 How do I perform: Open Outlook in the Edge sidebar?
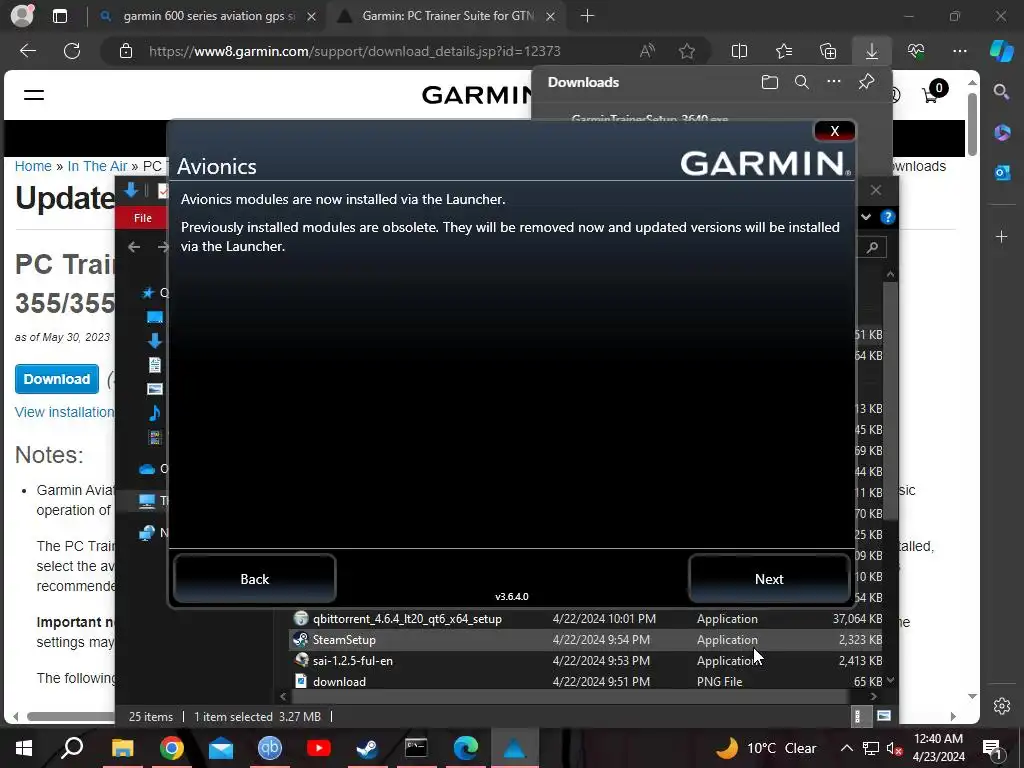coord(1002,172)
